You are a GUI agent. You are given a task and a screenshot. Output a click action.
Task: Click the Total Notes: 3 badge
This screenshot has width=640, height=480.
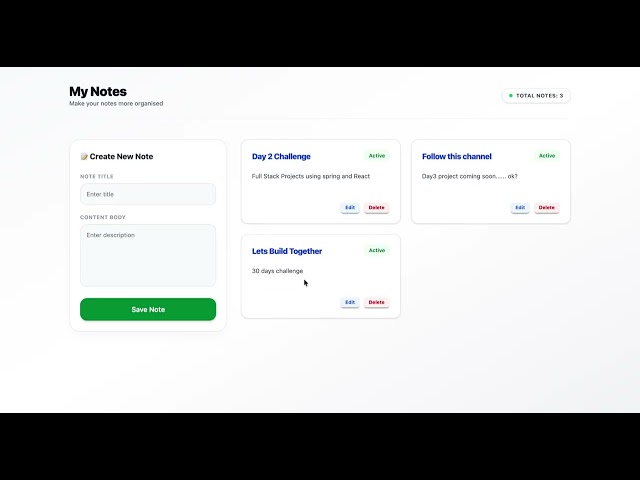(x=536, y=96)
